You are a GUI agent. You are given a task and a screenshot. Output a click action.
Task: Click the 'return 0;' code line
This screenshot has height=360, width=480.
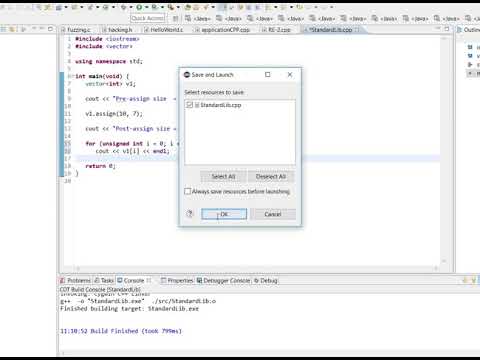pos(100,166)
